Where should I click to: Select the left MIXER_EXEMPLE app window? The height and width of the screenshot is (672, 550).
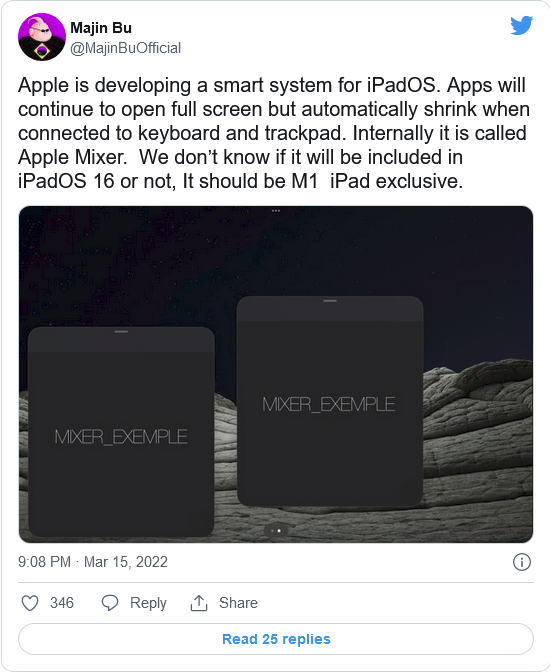121,432
